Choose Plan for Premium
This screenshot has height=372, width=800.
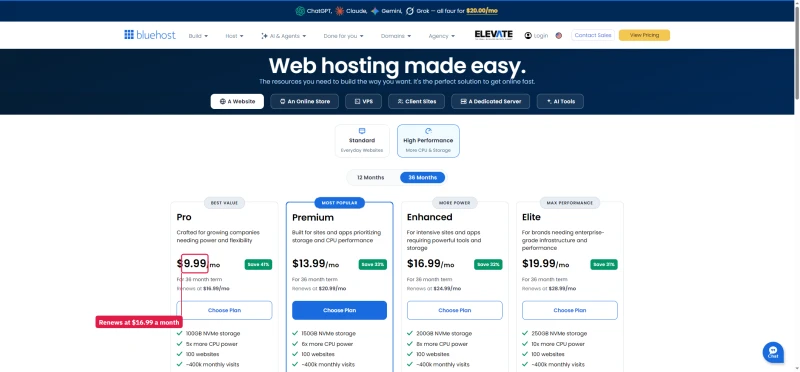coord(339,310)
